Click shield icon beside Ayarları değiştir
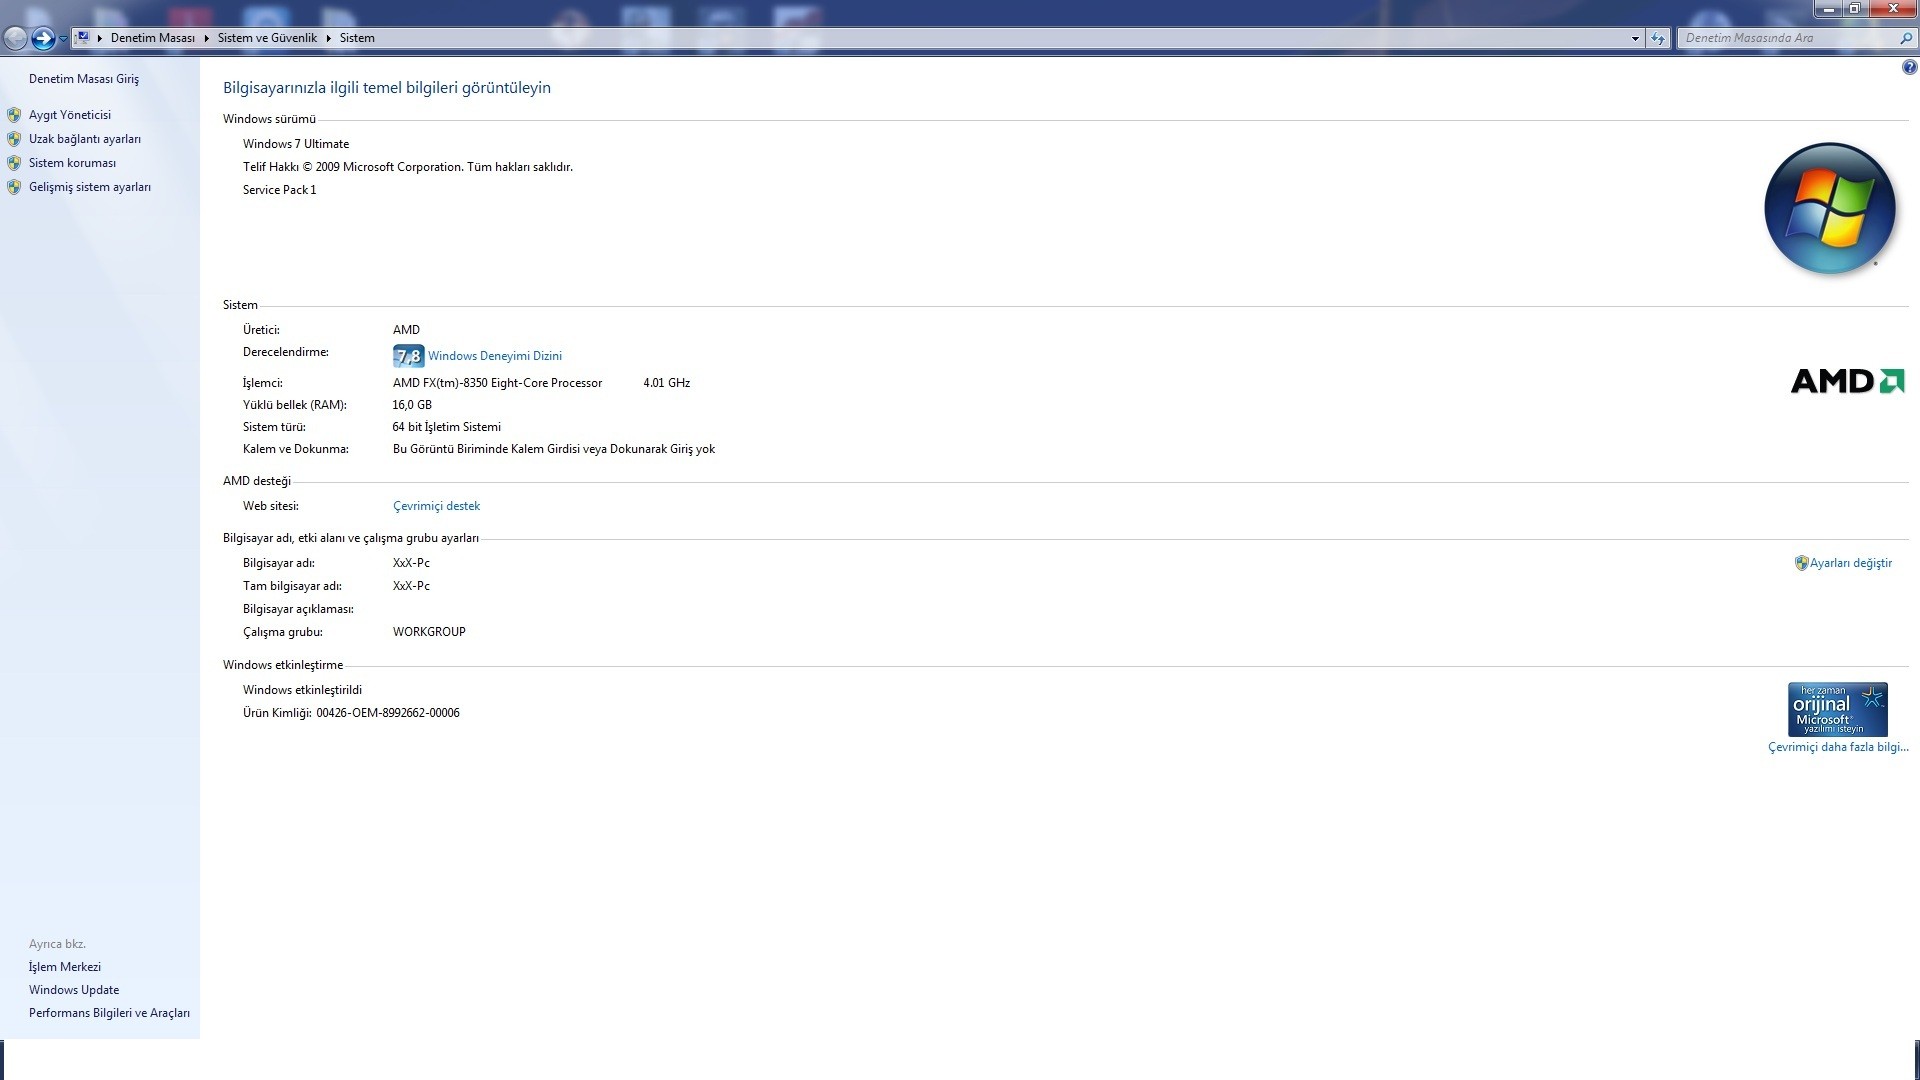This screenshot has width=1920, height=1080. 1801,563
